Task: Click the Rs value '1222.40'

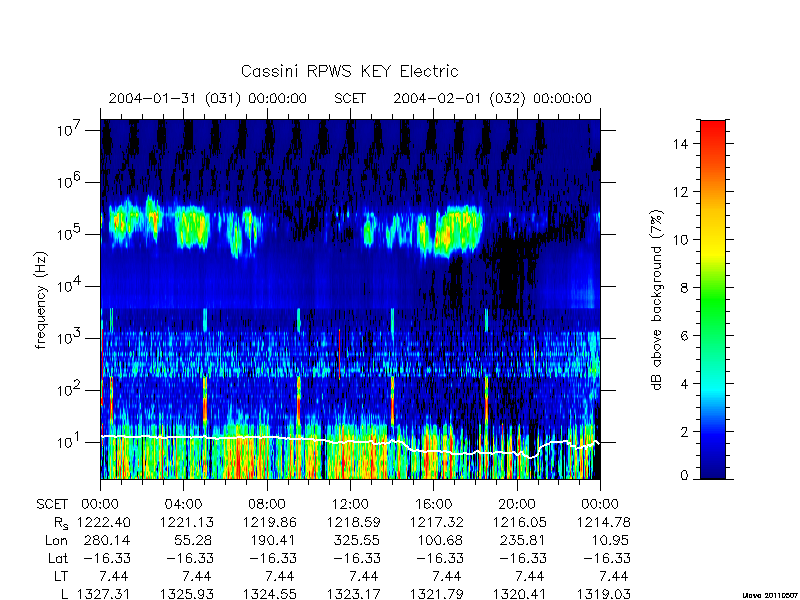Action: [104, 522]
